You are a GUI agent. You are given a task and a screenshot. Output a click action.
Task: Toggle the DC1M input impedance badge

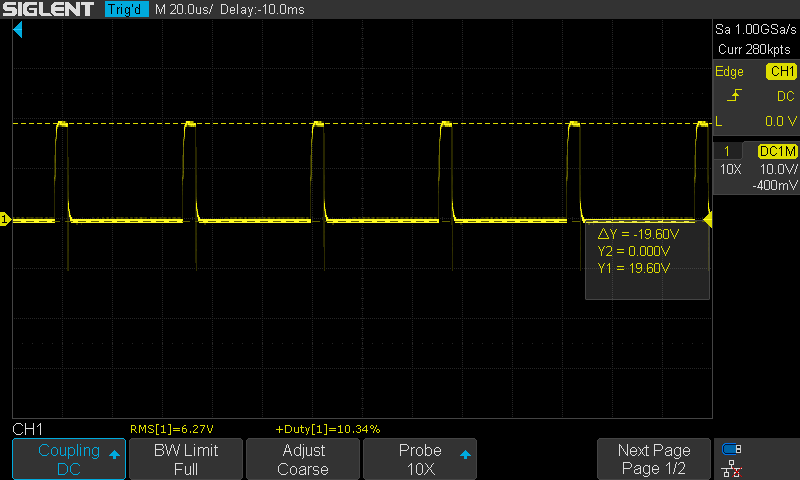(x=778, y=151)
